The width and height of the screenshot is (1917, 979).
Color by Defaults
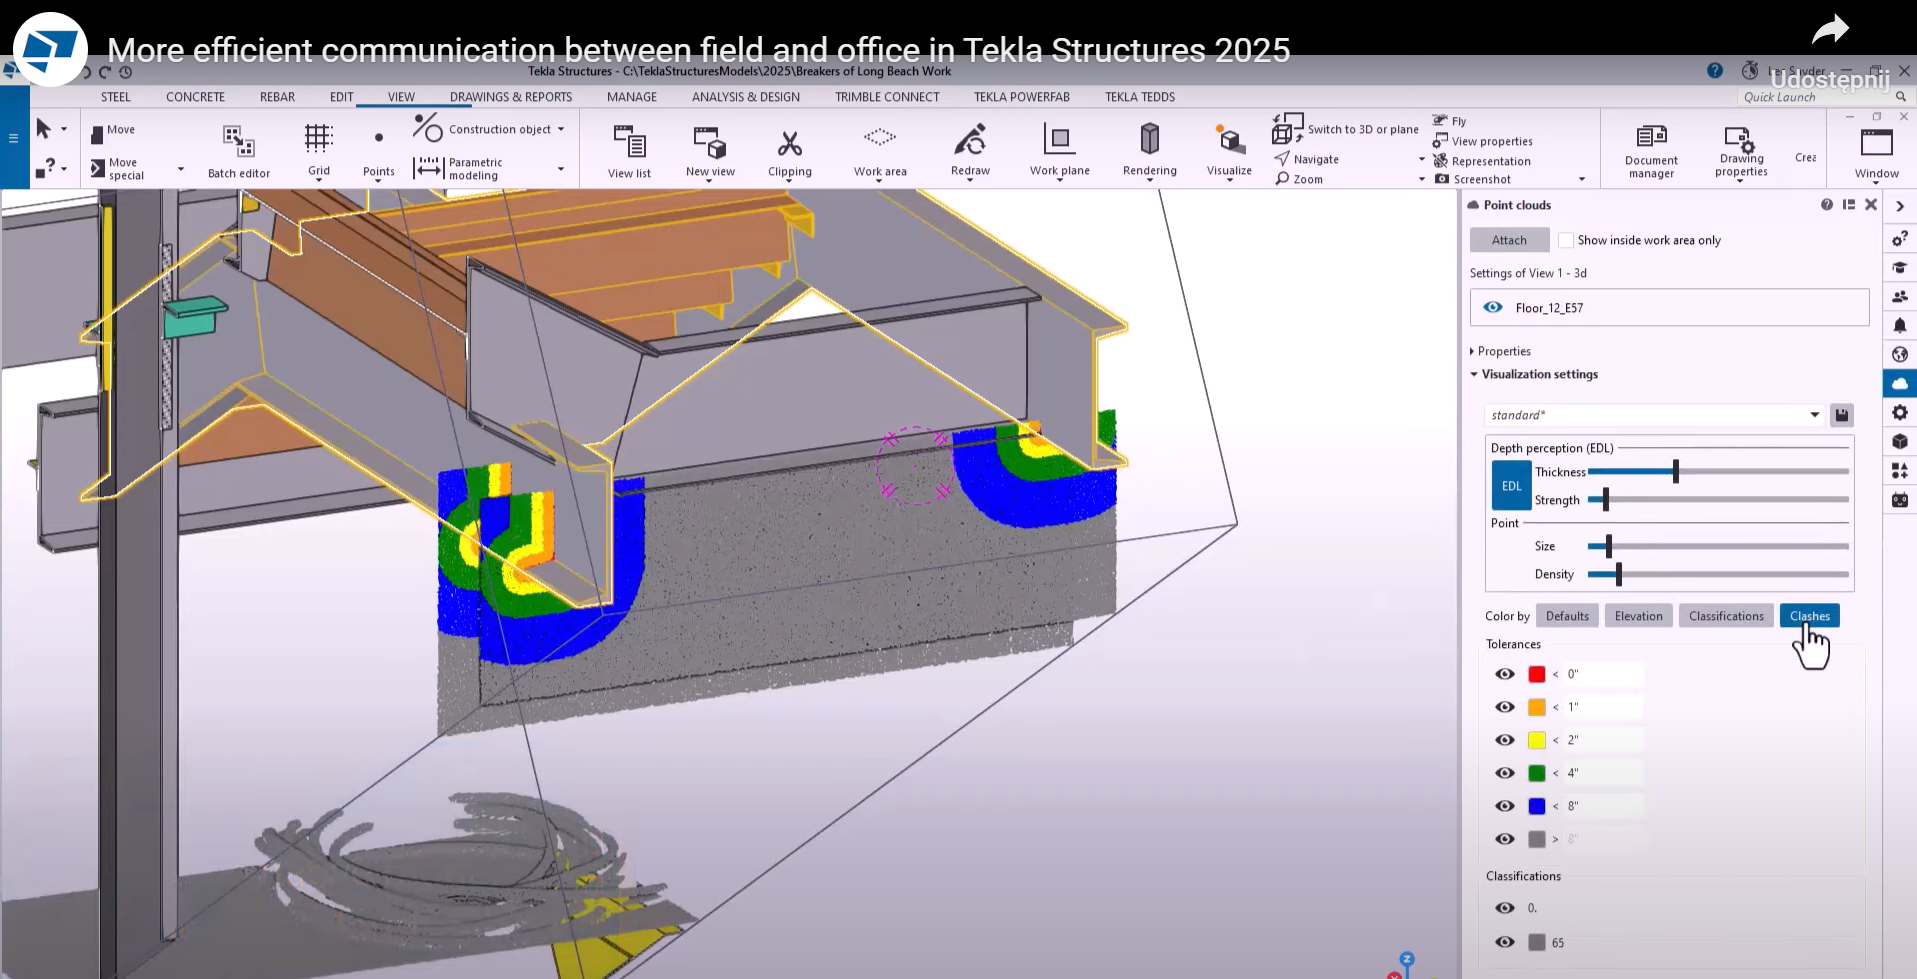tap(1567, 616)
